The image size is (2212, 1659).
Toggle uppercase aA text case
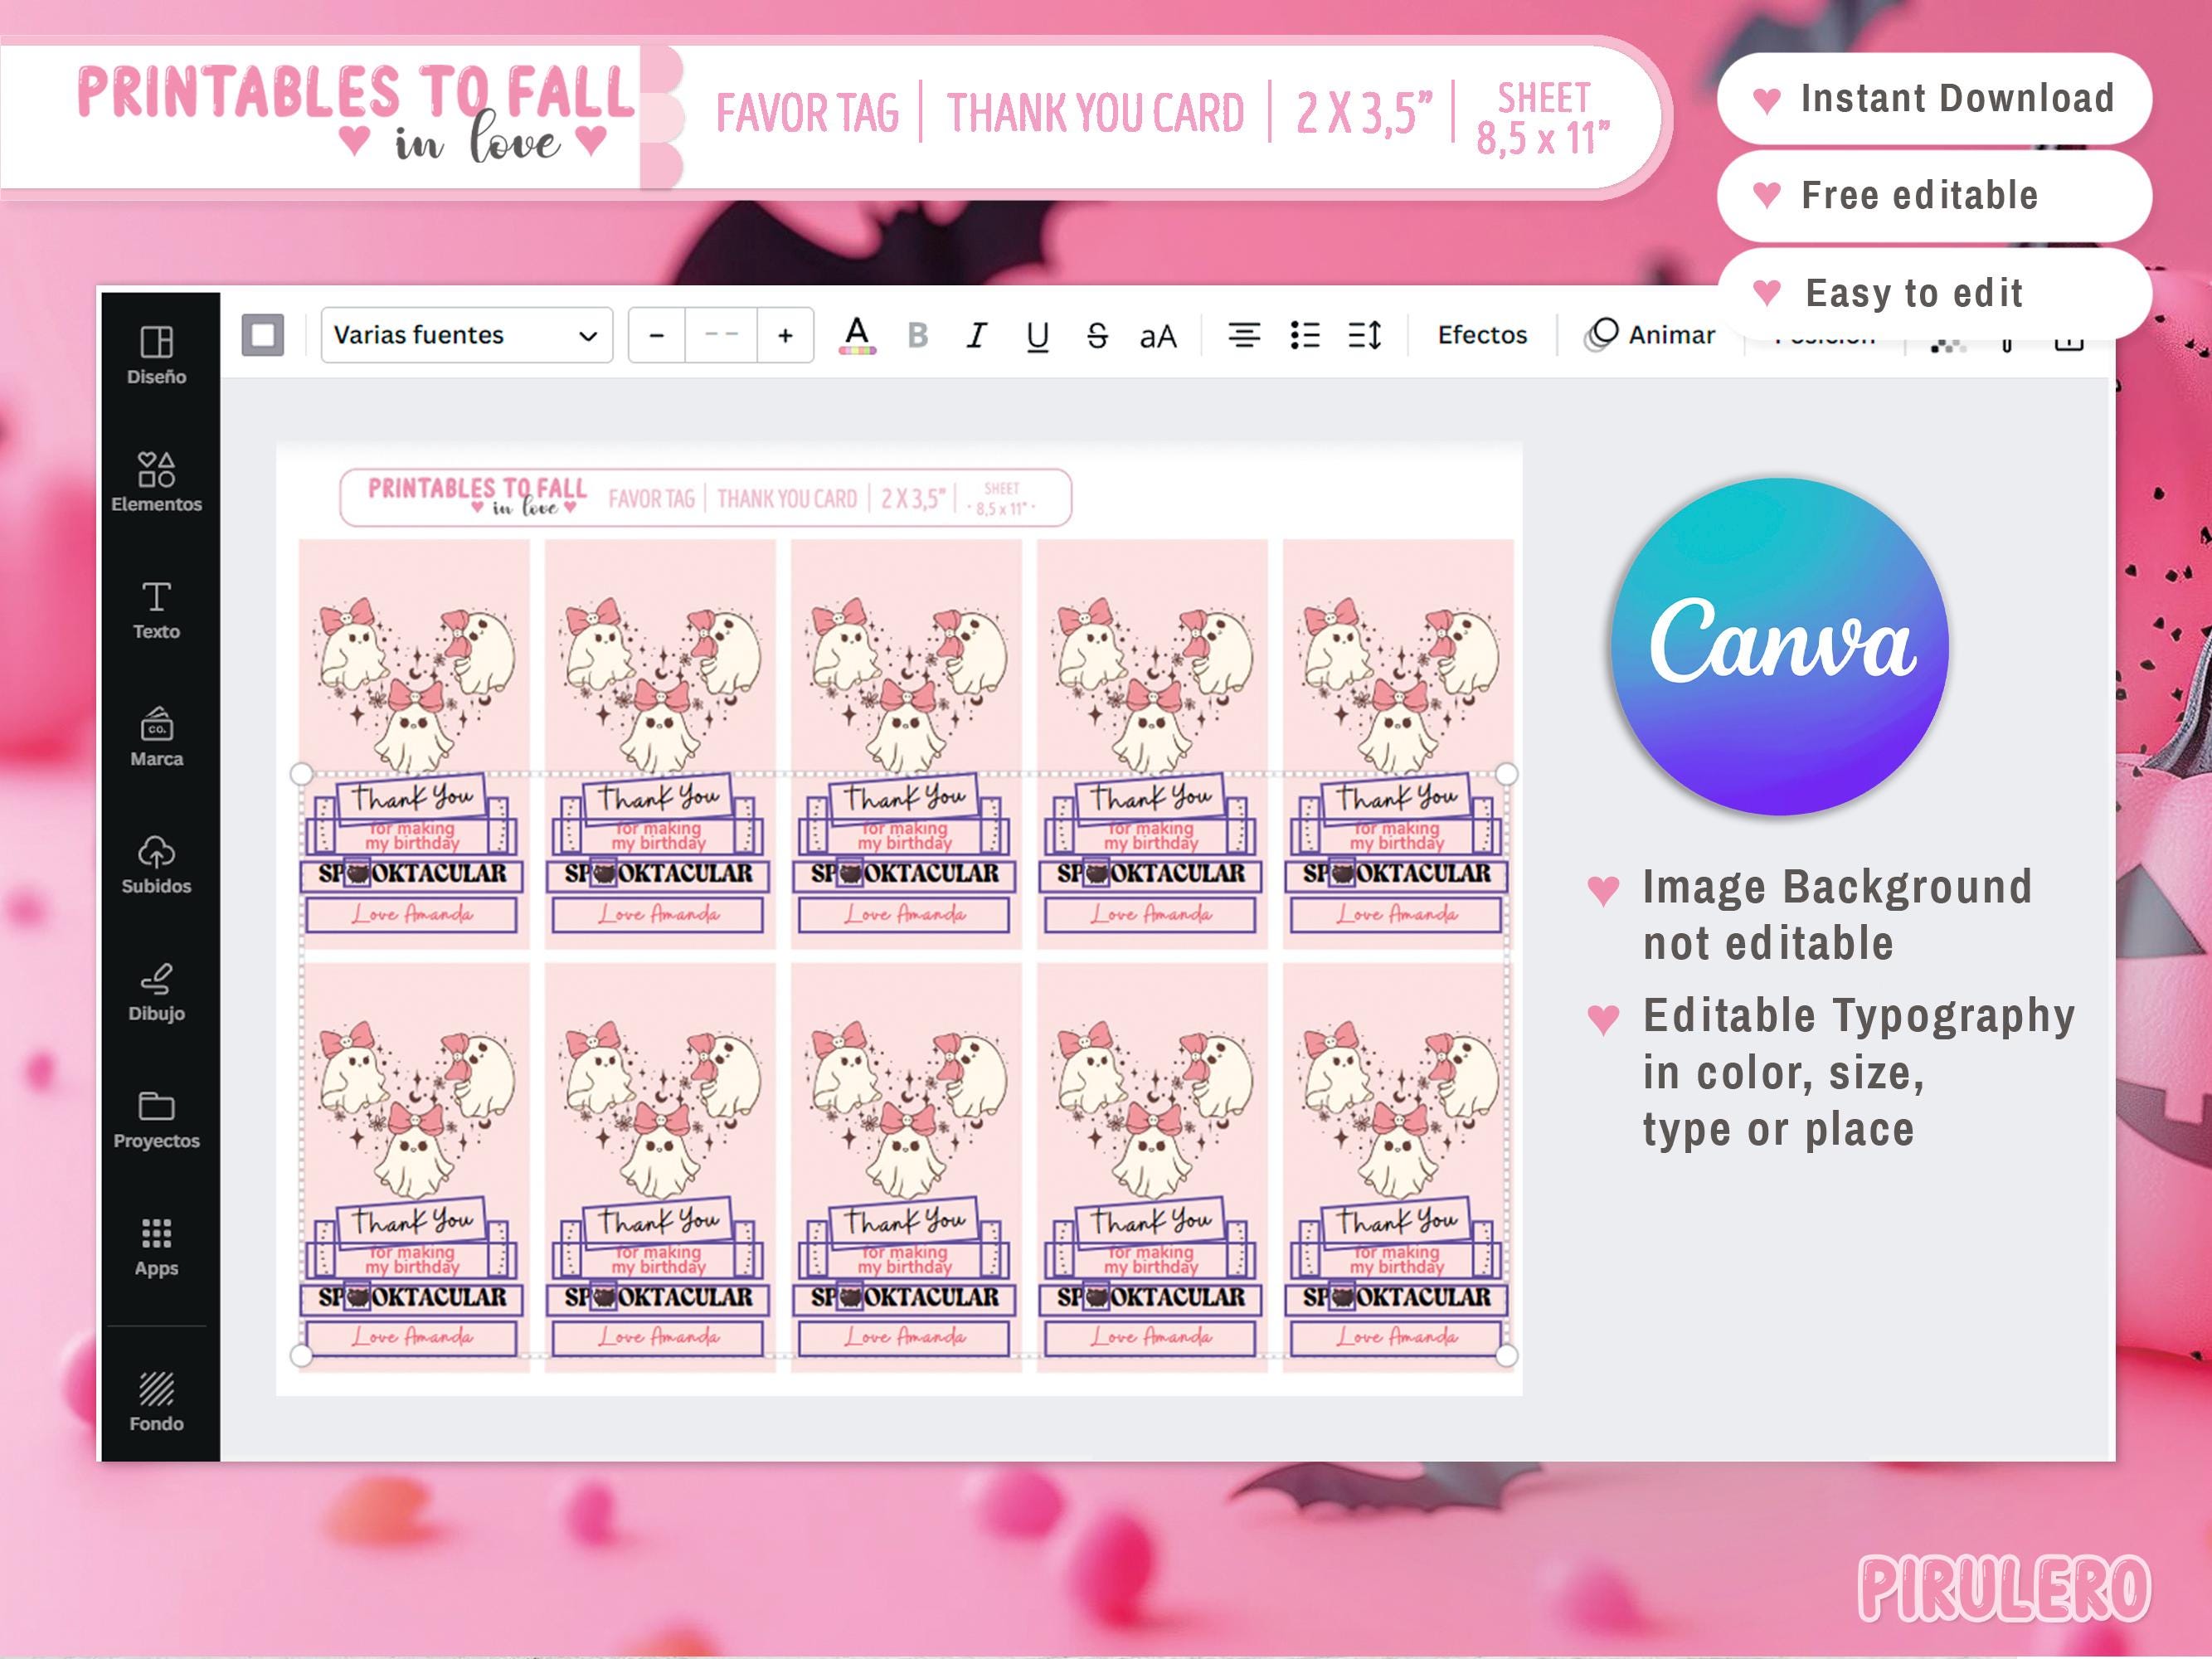1158,336
